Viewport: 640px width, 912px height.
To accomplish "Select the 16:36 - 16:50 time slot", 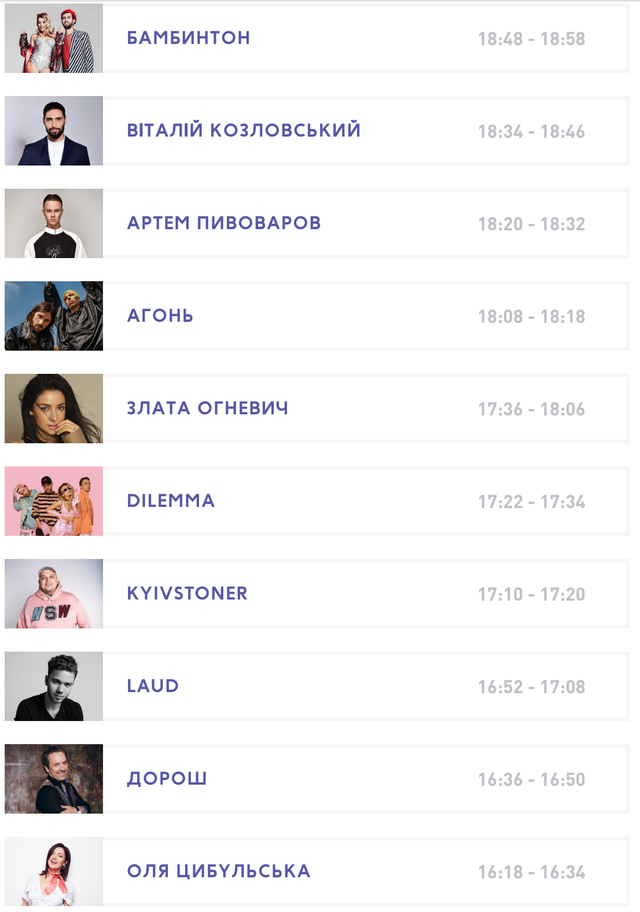I will (531, 779).
